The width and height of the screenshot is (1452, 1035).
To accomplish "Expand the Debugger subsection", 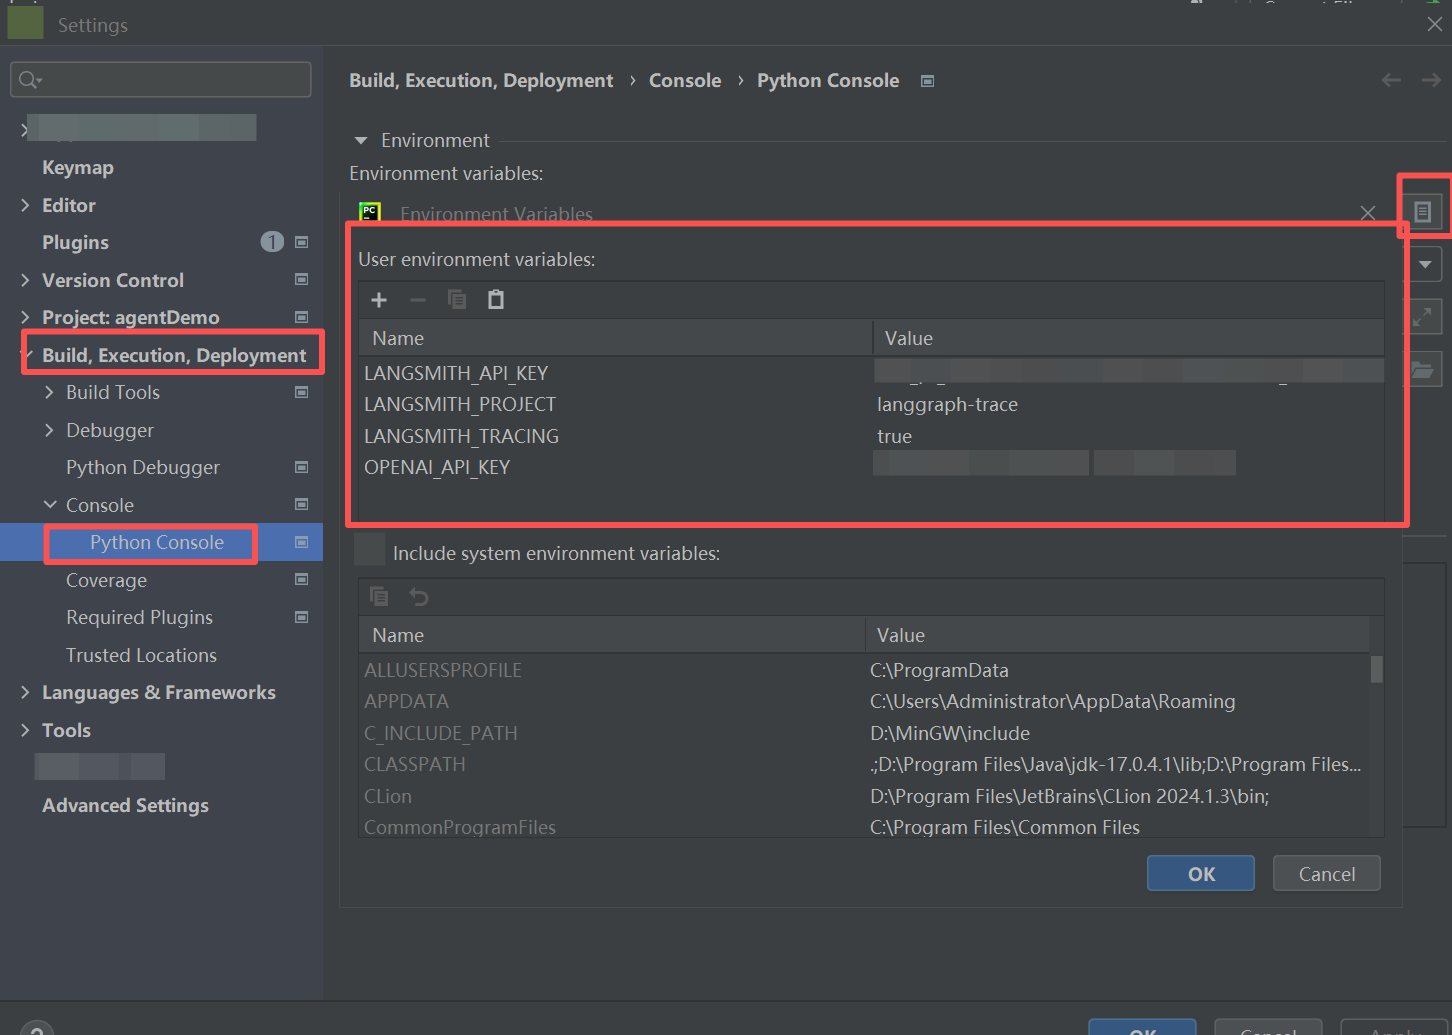I will pyautogui.click(x=49, y=430).
